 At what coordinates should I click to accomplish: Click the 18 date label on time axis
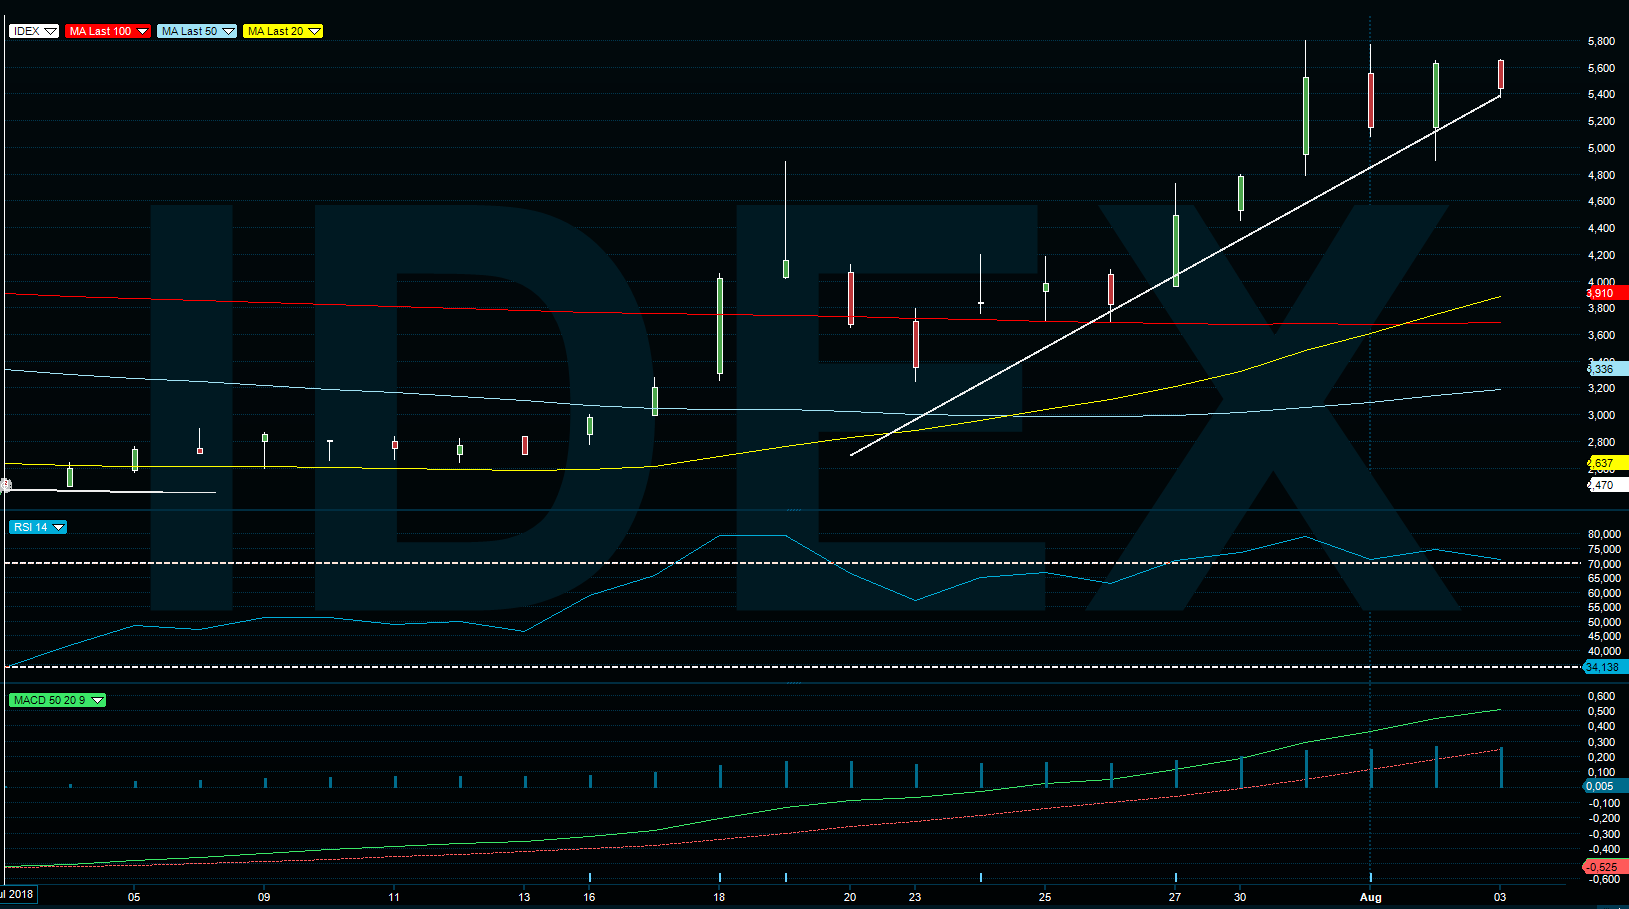[x=719, y=897]
